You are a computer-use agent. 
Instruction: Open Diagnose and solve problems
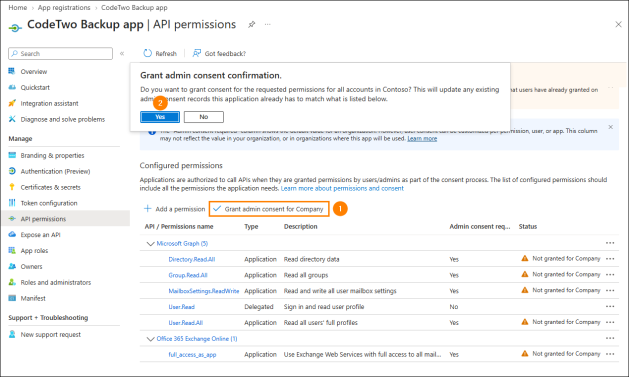click(x=63, y=119)
